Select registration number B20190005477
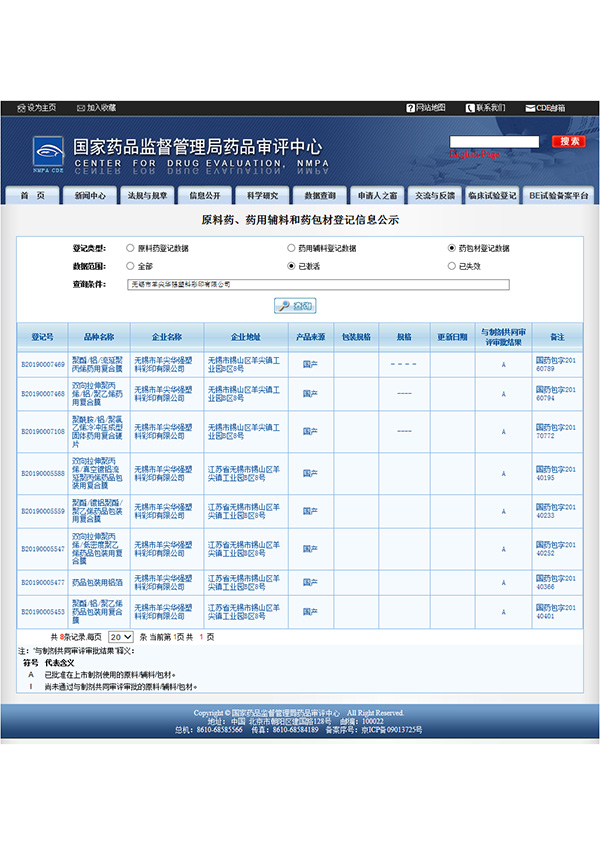Image resolution: width=600 pixels, height=845 pixels. pos(43,583)
